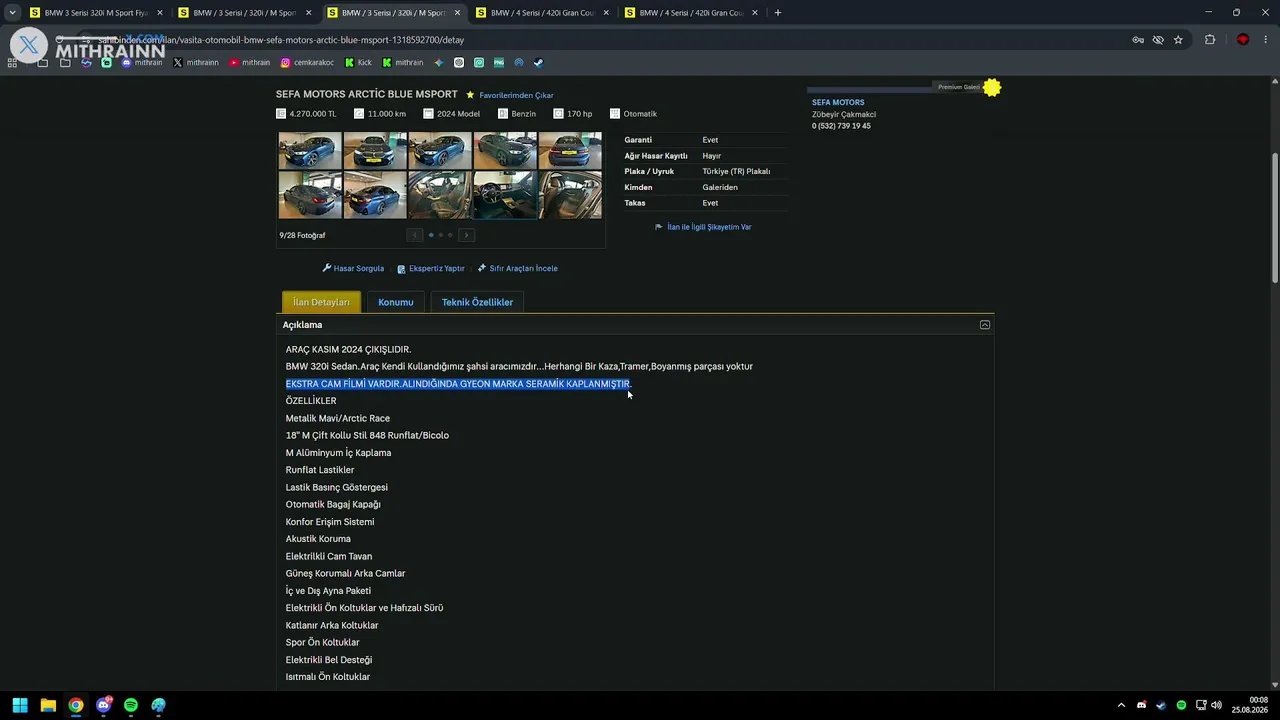Click the 'Metalik Mavi/Arctic Race' line

[338, 419]
